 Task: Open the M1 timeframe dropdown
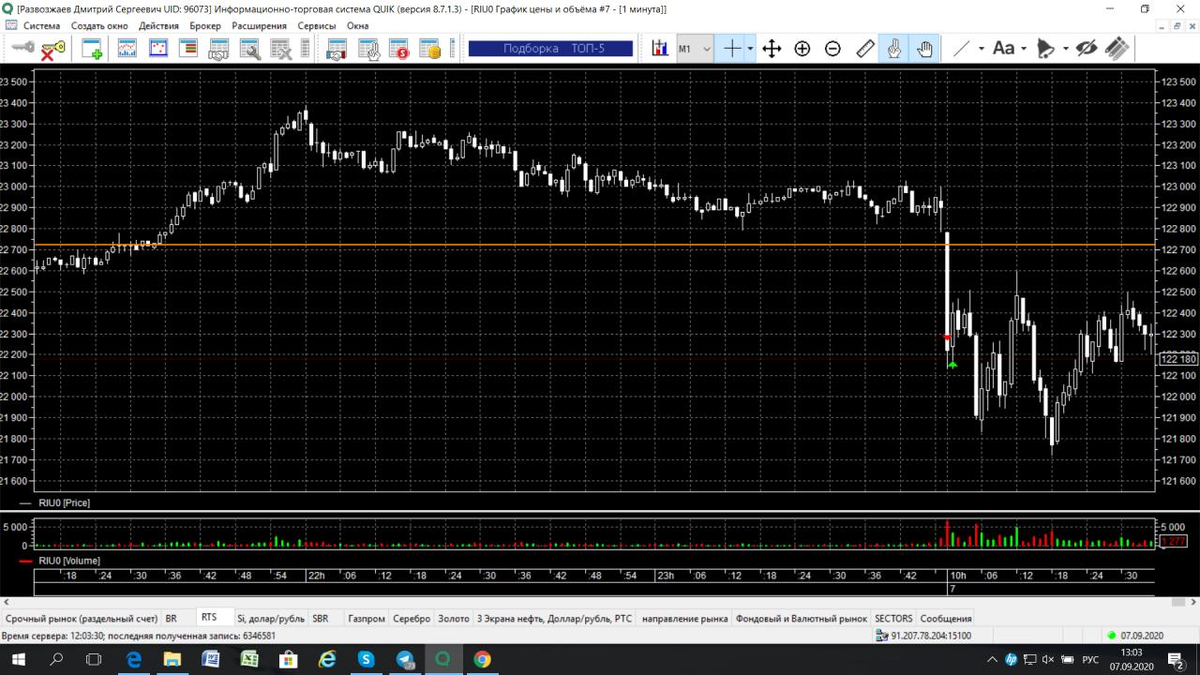click(x=695, y=48)
